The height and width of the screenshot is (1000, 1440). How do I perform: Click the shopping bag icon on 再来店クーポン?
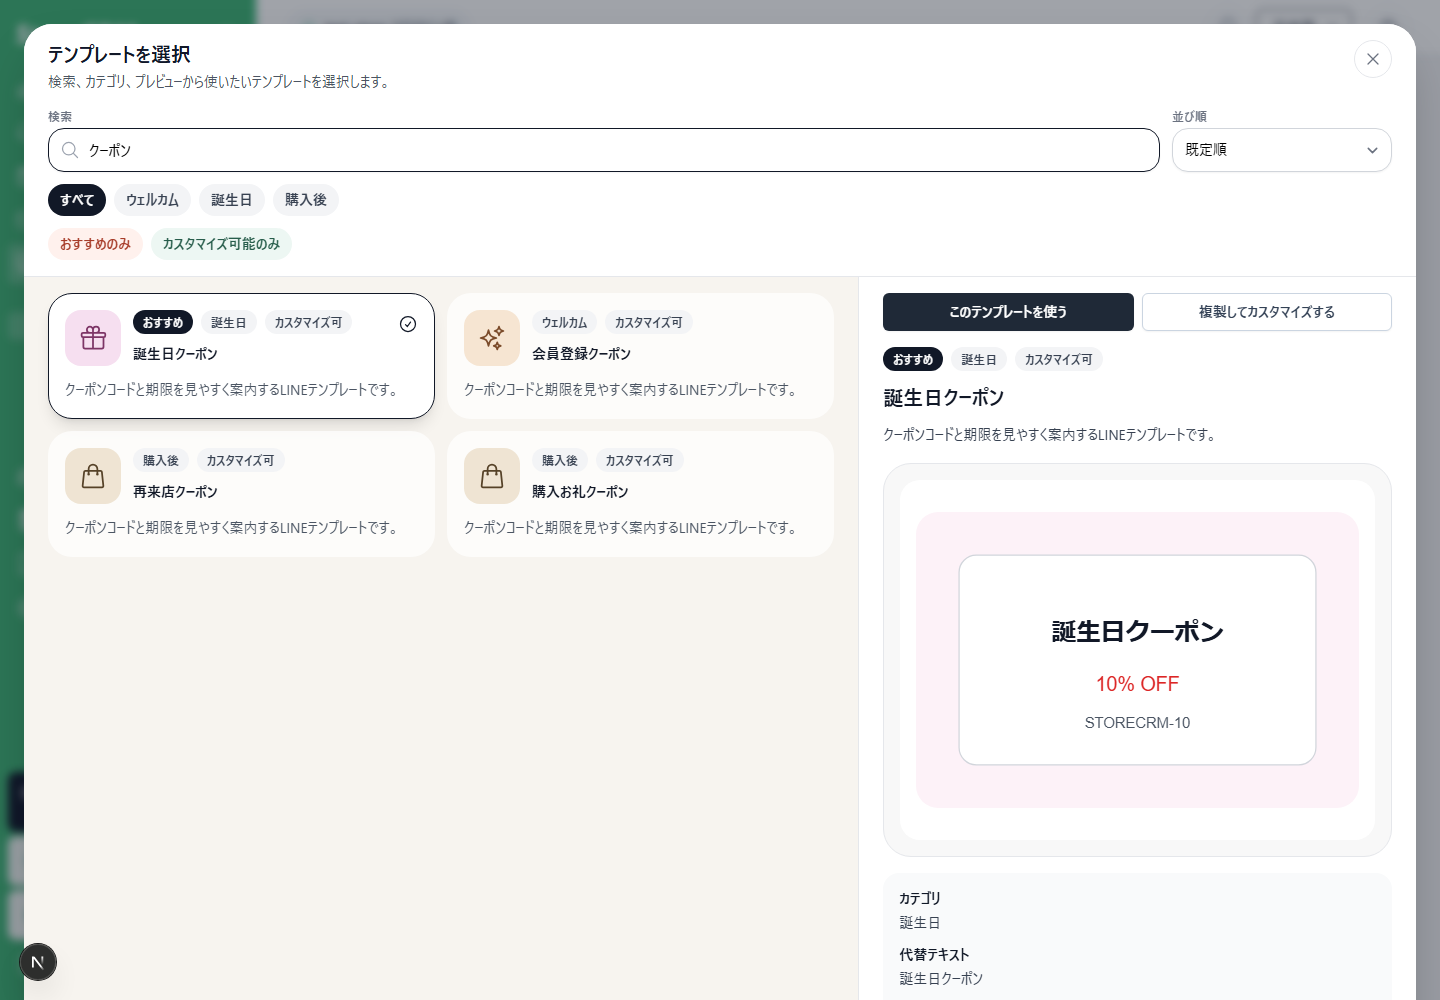coord(93,476)
